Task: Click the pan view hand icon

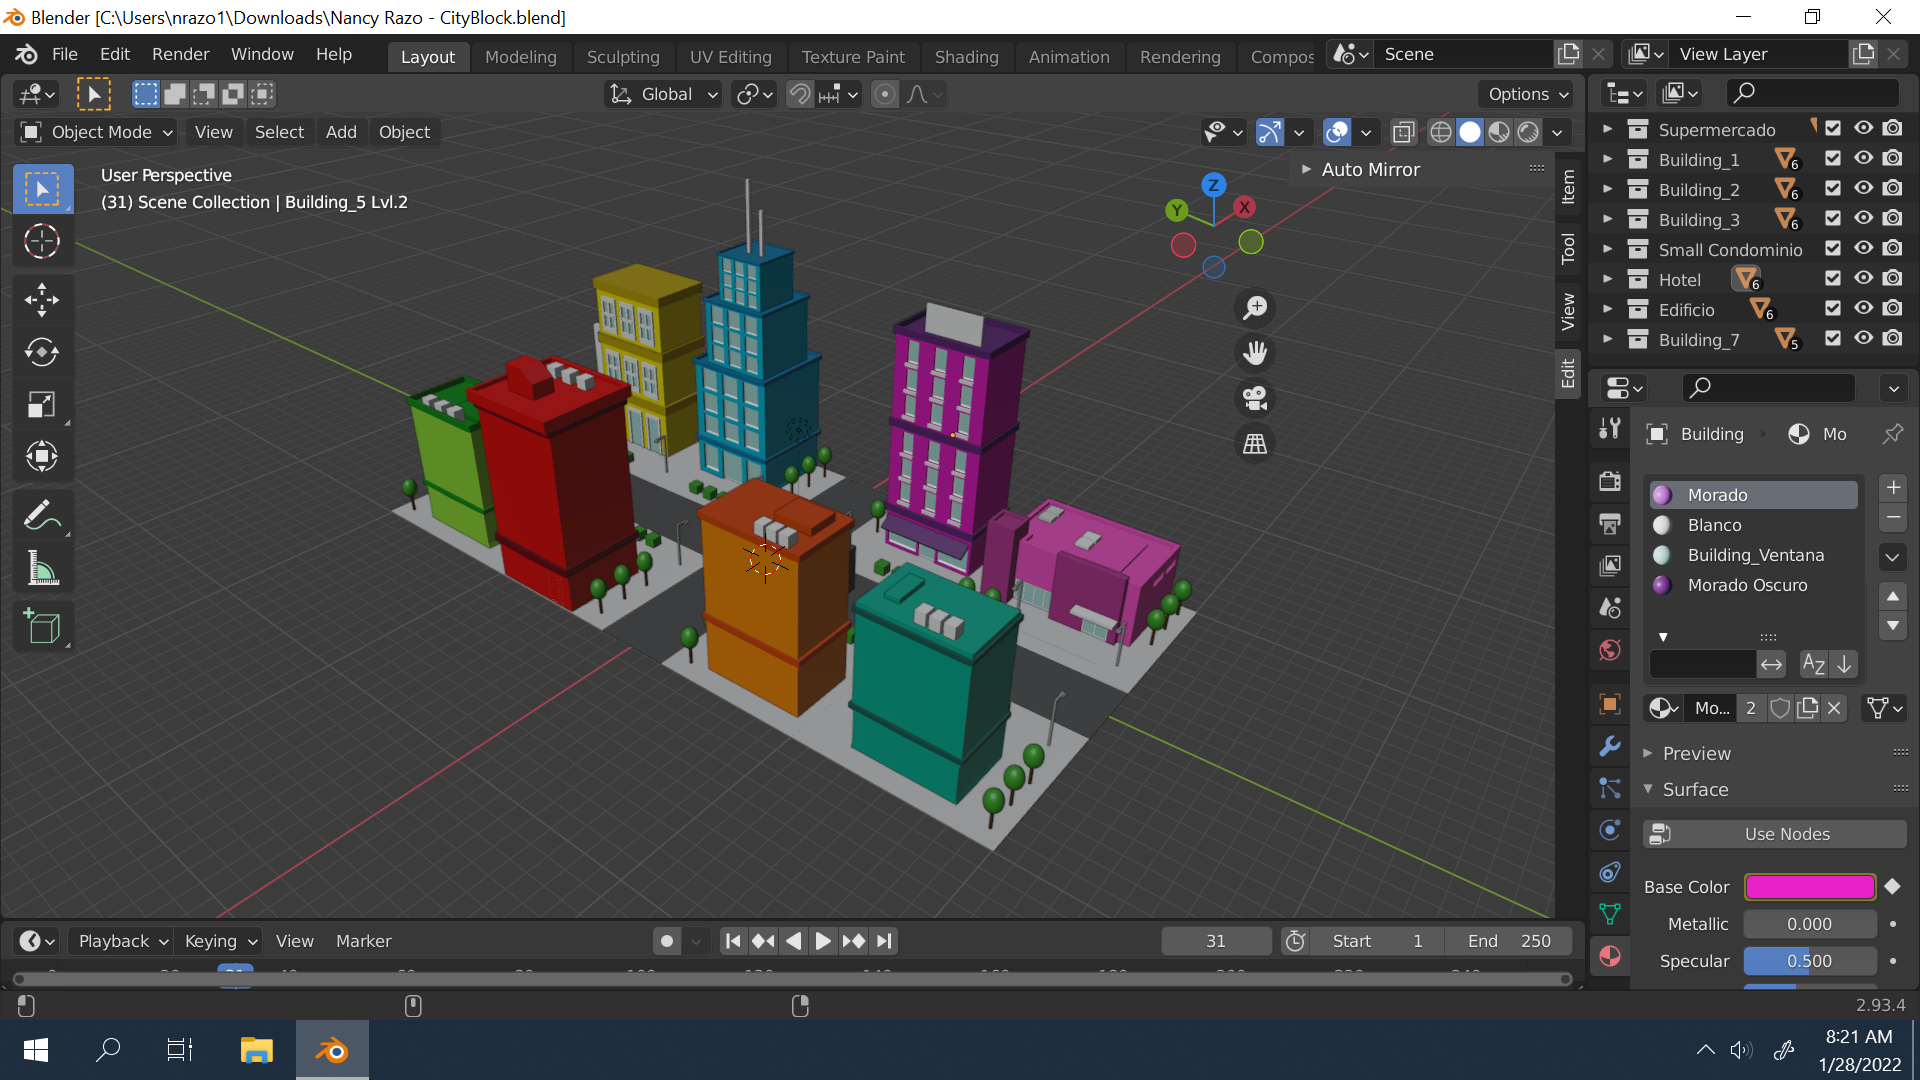Action: coord(1255,353)
